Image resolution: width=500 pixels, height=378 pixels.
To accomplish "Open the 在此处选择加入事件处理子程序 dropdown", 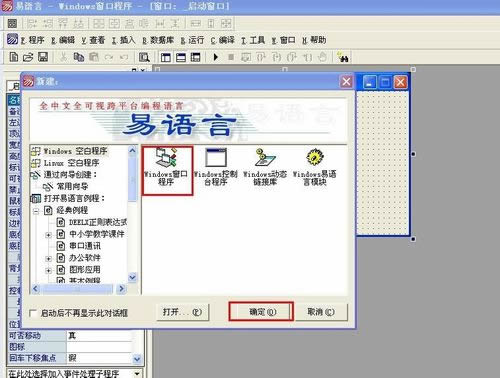I will [x=137, y=374].
